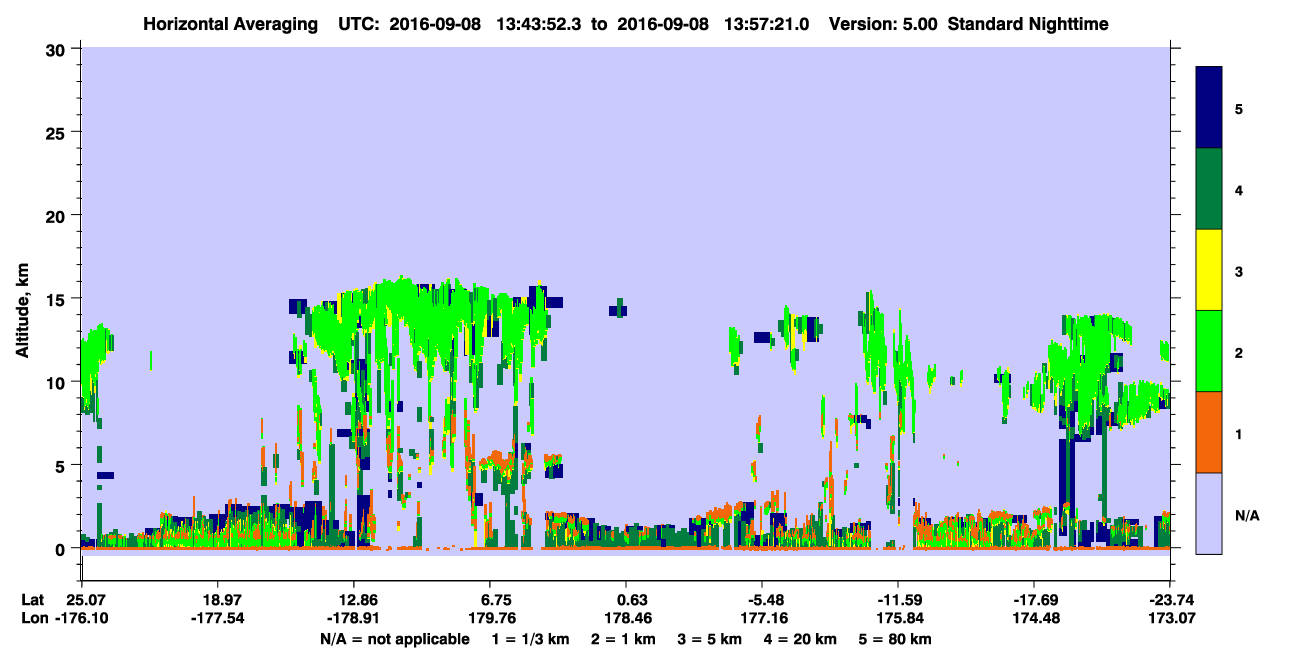Click the 'N/A = not applicable' legend text
The height and width of the screenshot is (667, 1300).
pos(395,639)
